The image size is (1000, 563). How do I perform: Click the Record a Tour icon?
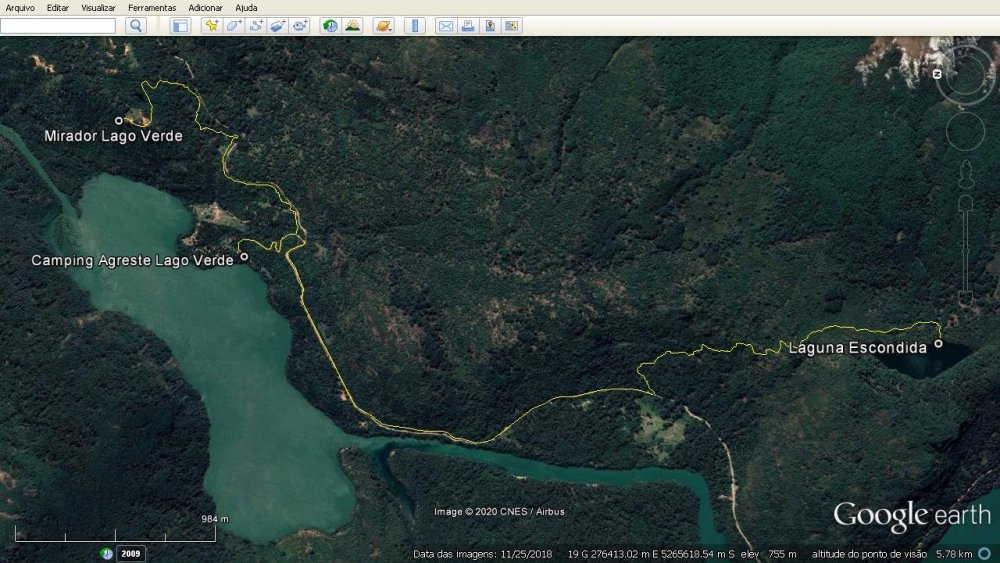pyautogui.click(x=300, y=26)
